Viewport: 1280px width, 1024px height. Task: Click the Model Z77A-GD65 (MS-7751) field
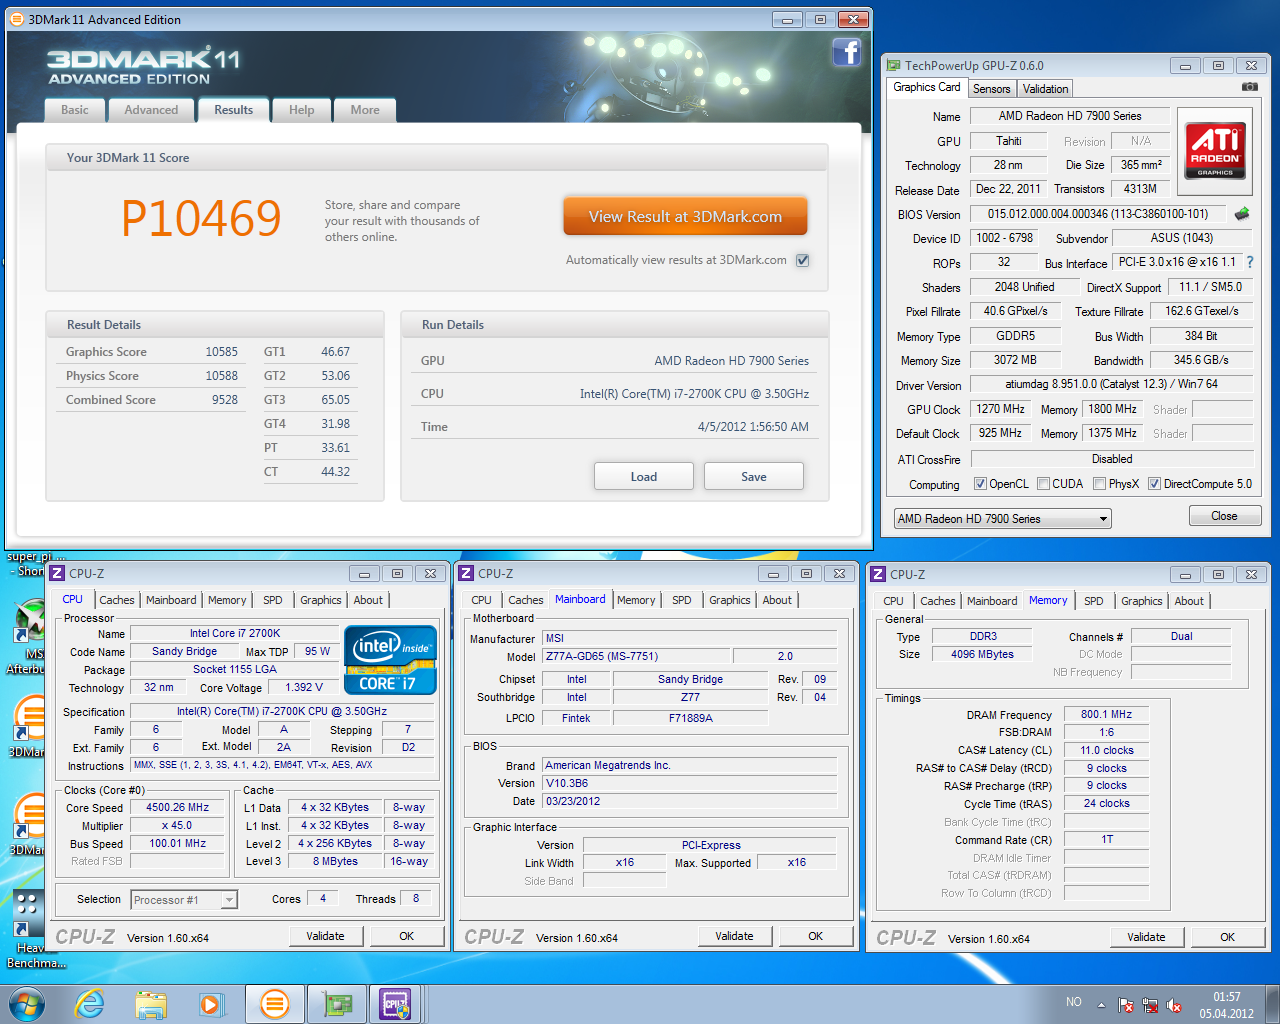click(636, 657)
